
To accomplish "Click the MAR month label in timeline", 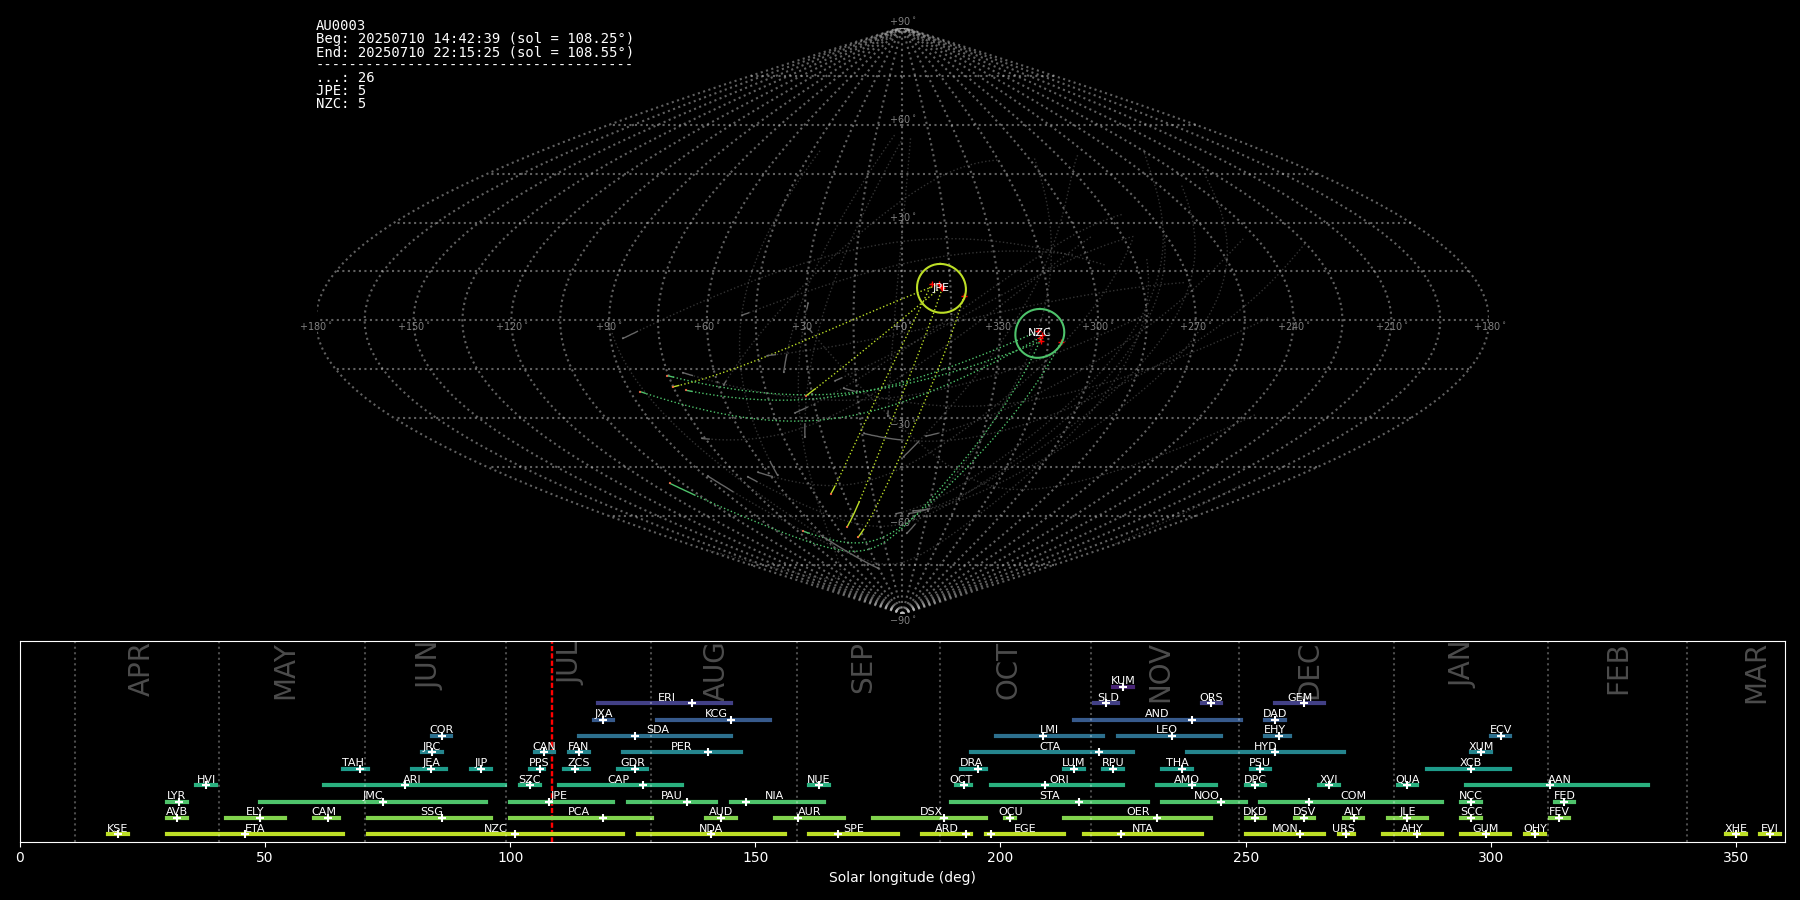I will (x=1756, y=674).
